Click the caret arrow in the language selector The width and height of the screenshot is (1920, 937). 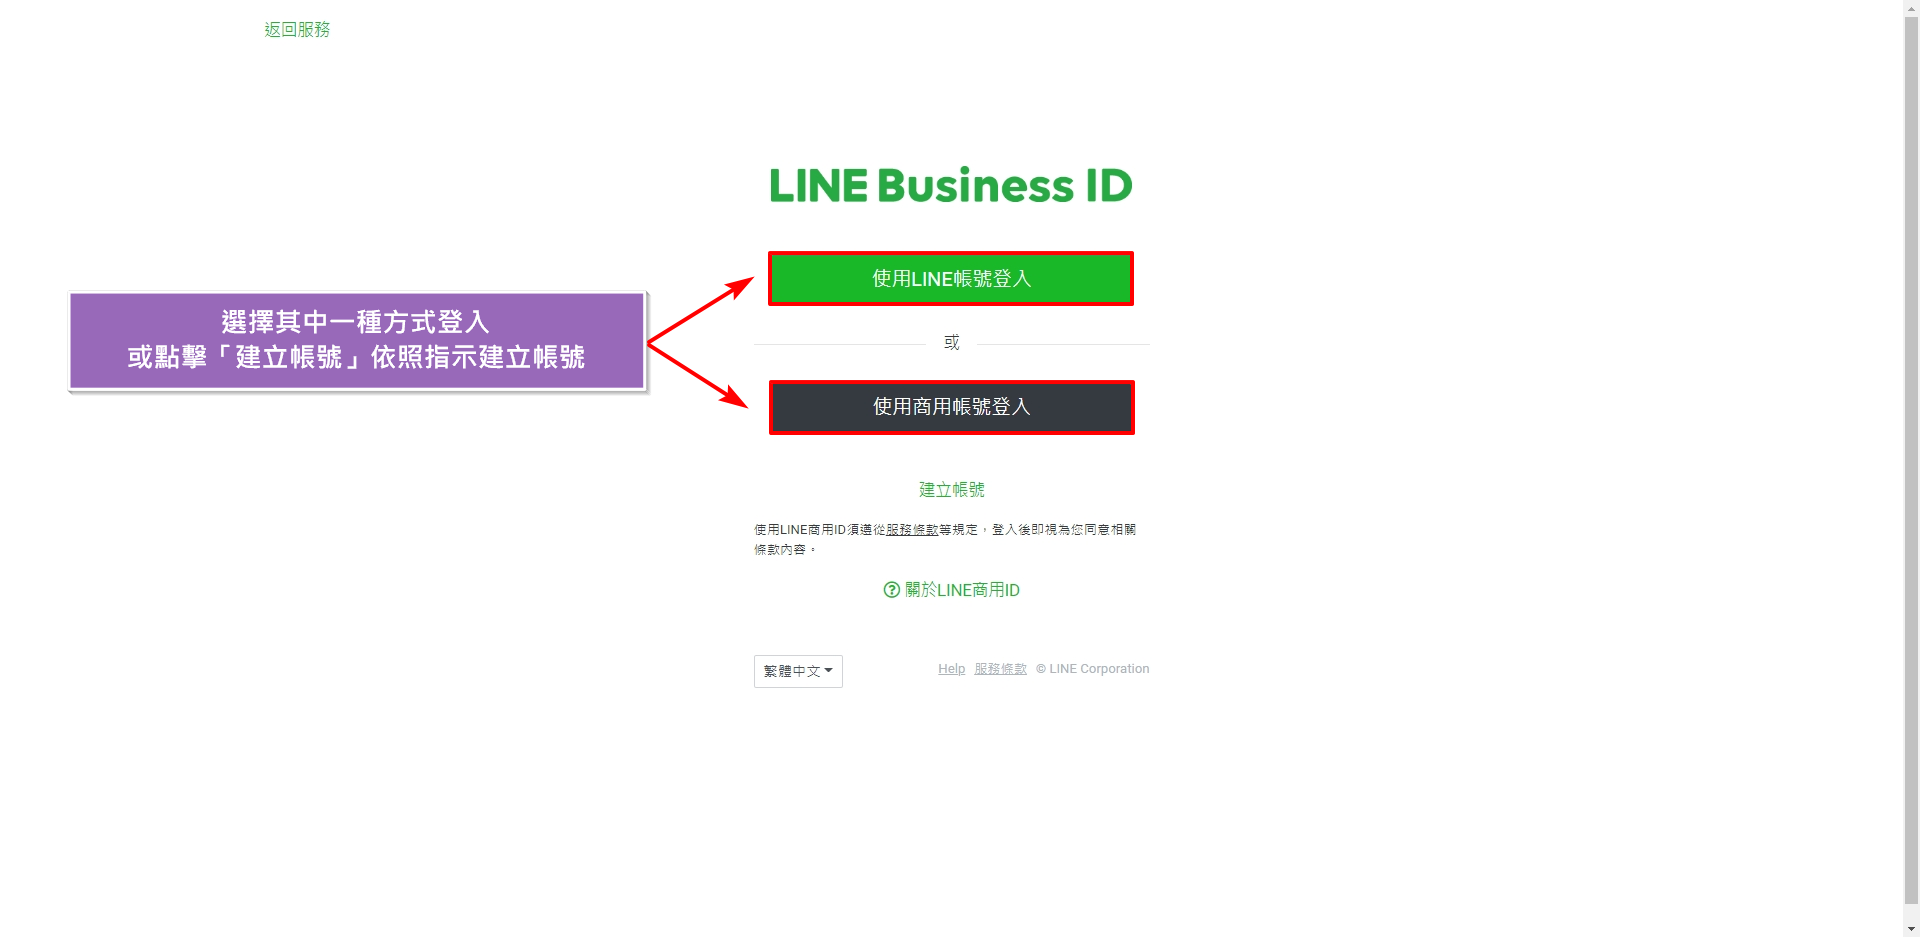(829, 671)
